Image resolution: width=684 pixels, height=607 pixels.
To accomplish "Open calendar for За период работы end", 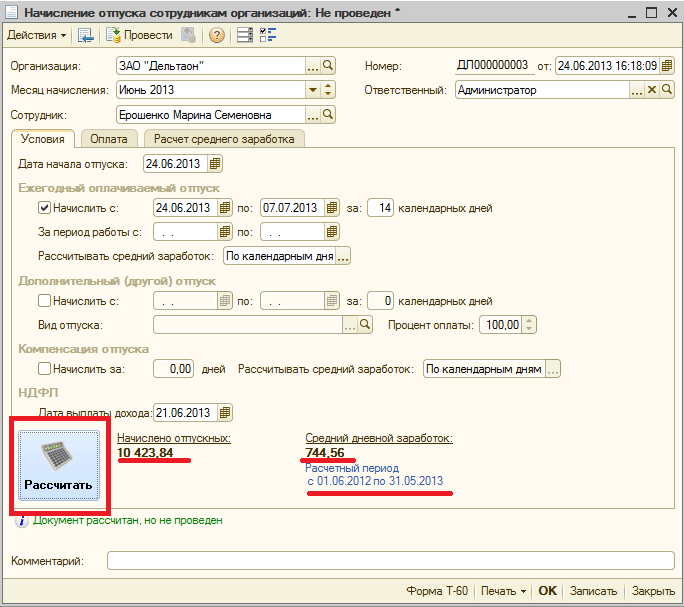I will (x=332, y=232).
